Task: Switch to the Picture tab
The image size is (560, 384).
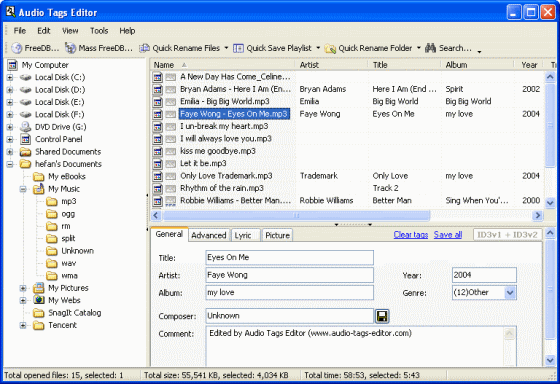Action: tap(277, 235)
